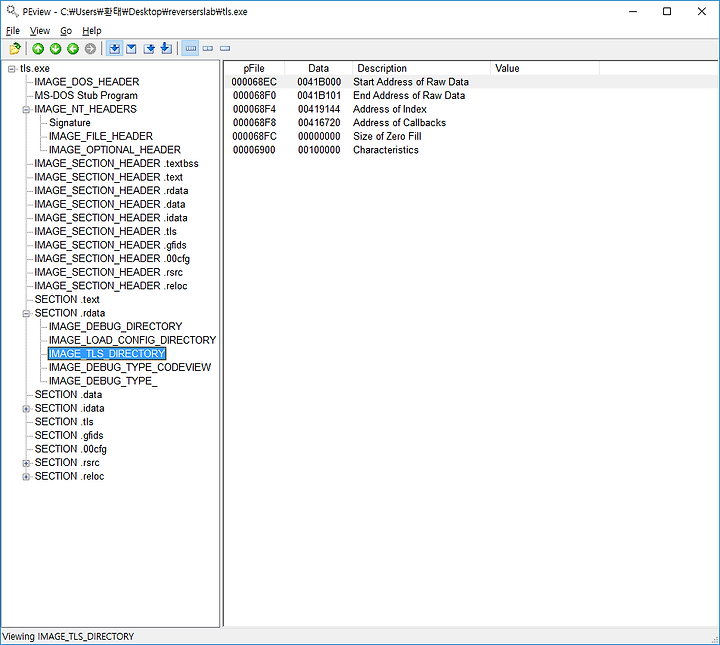
Task: Select the single-segment width view icon
Action: point(225,48)
